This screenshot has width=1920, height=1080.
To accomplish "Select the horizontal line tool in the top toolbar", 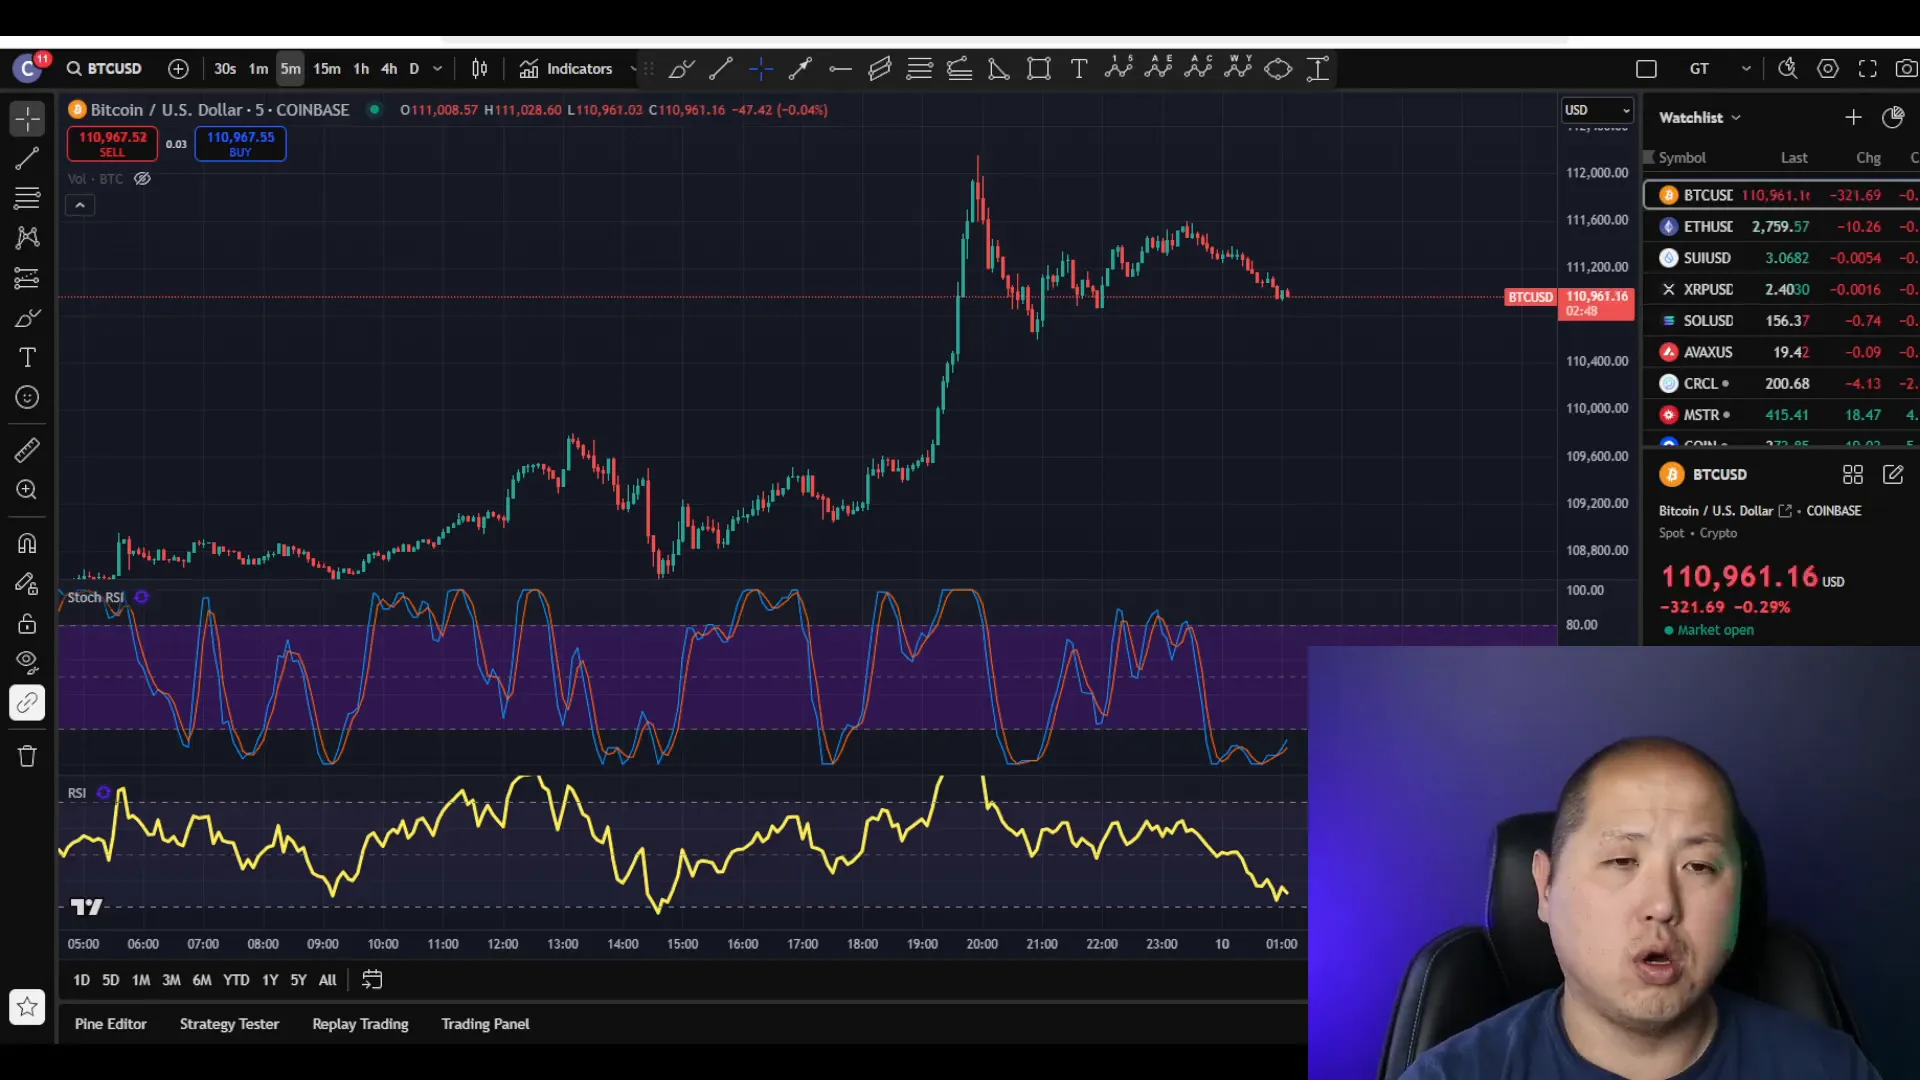I will [x=840, y=68].
